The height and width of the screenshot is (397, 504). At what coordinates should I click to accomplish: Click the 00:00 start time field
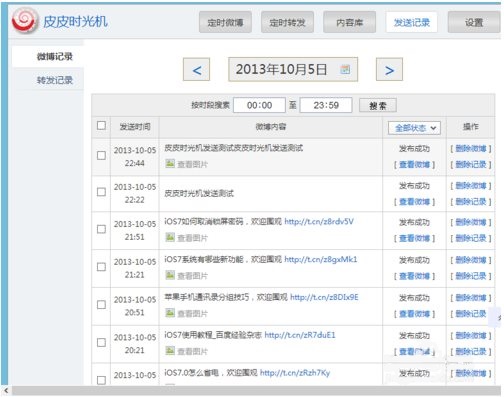[x=259, y=105]
